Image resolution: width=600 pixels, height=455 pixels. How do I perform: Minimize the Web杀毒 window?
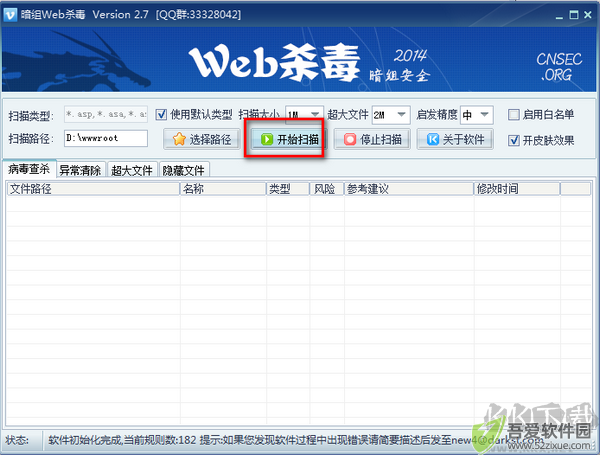(x=559, y=15)
